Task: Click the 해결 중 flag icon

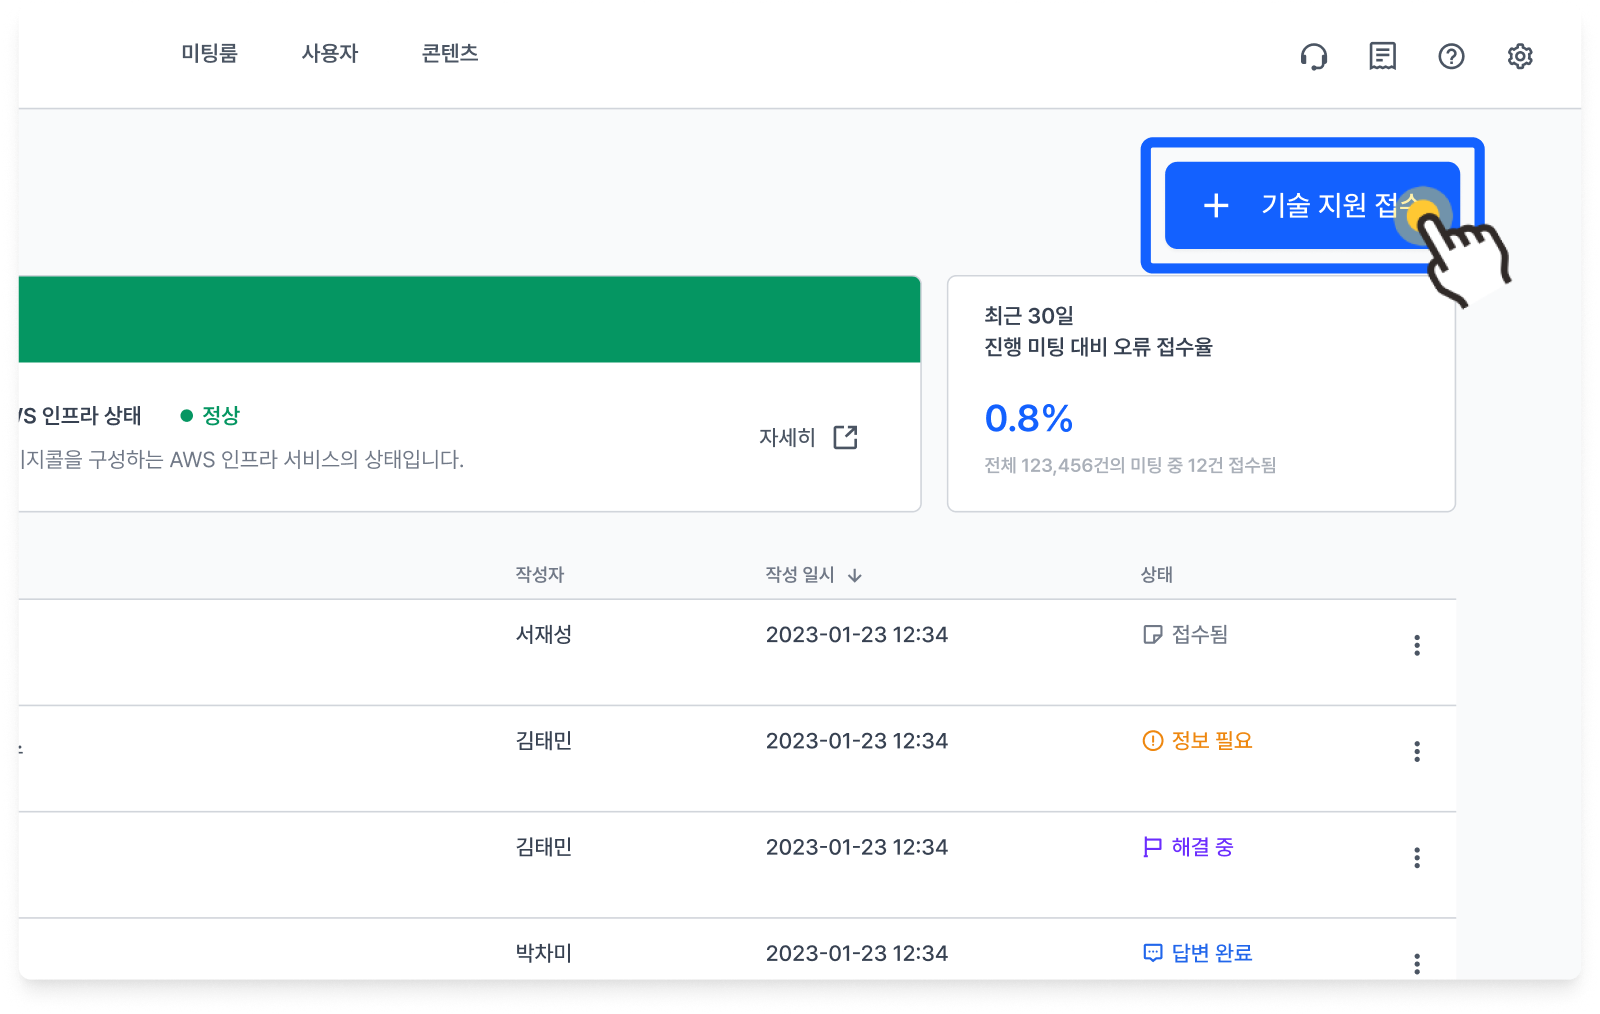Action: 1153,847
